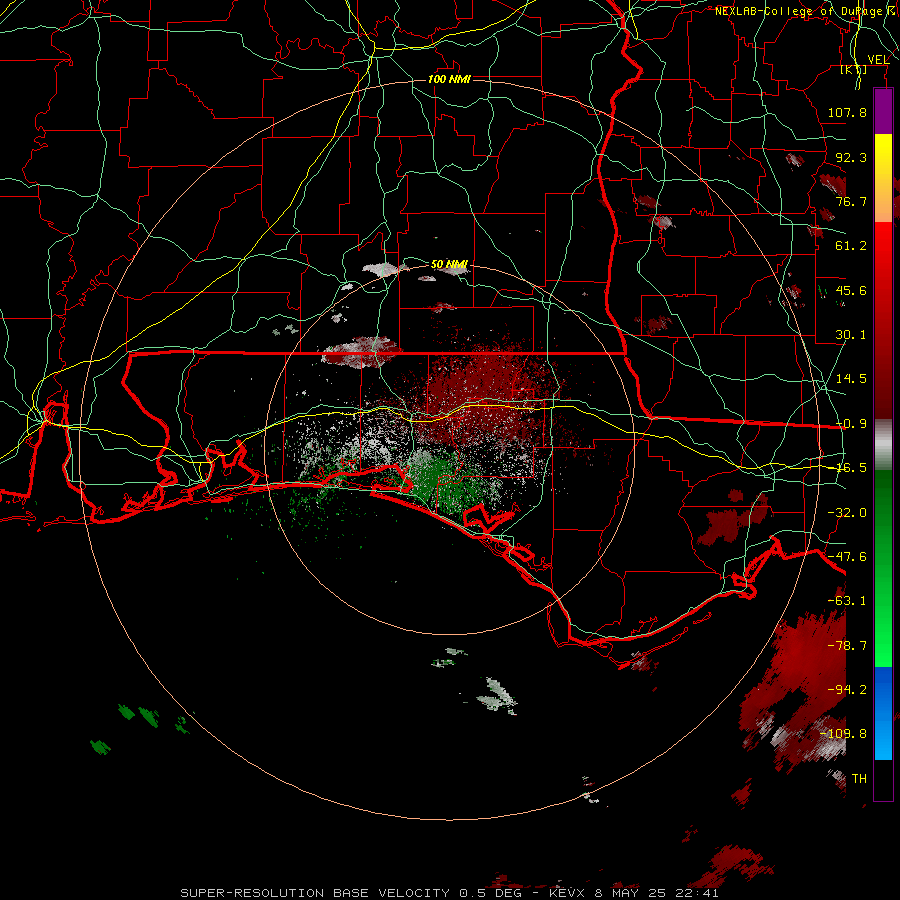The image size is (900, 900).
Task: Click the black TH segment of the color bar
Action: [x=883, y=779]
